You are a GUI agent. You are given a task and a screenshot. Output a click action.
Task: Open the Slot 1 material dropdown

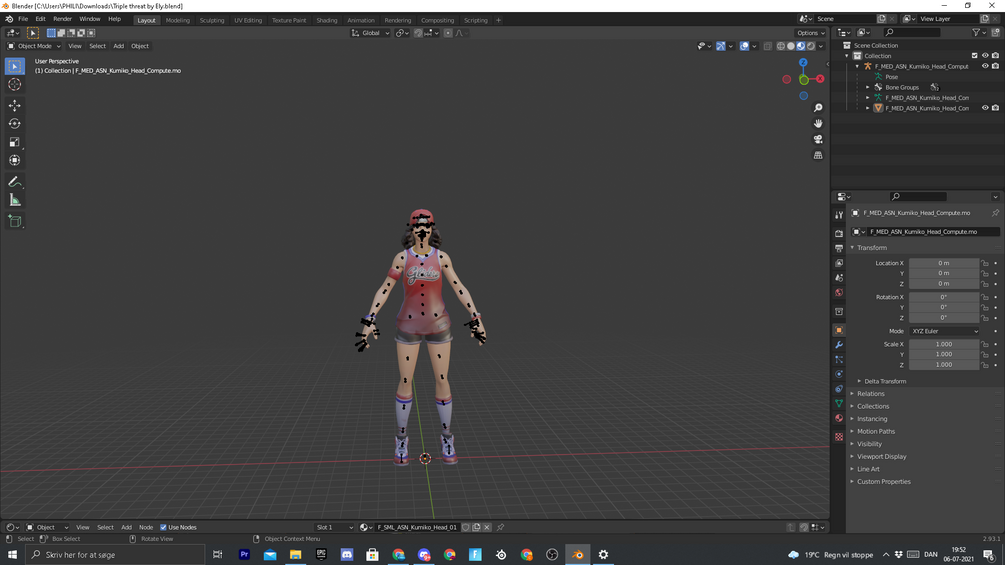click(334, 527)
